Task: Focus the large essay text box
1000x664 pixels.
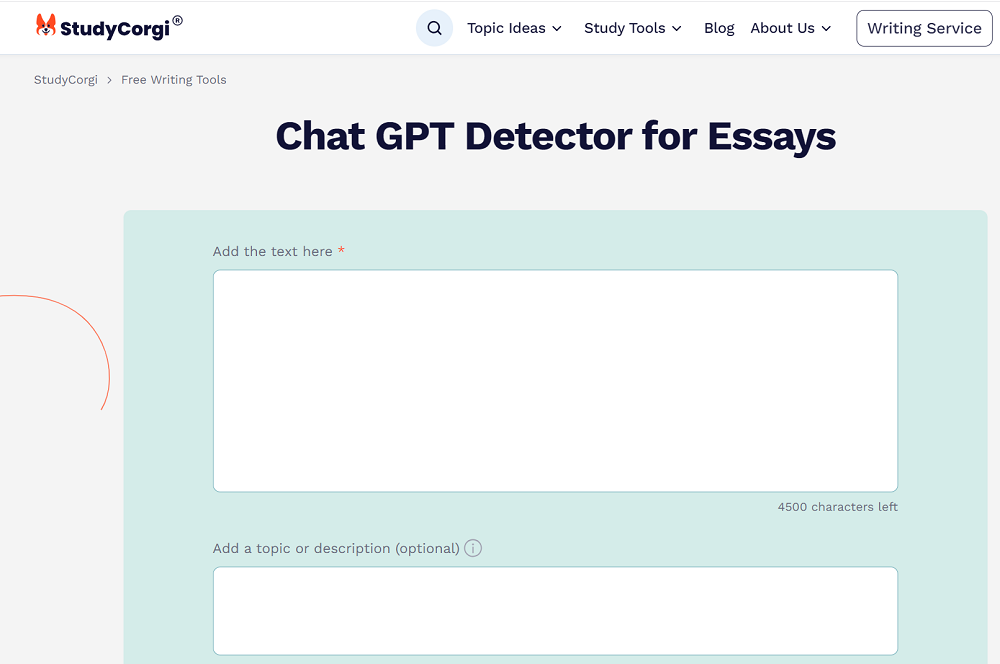Action: coord(555,380)
